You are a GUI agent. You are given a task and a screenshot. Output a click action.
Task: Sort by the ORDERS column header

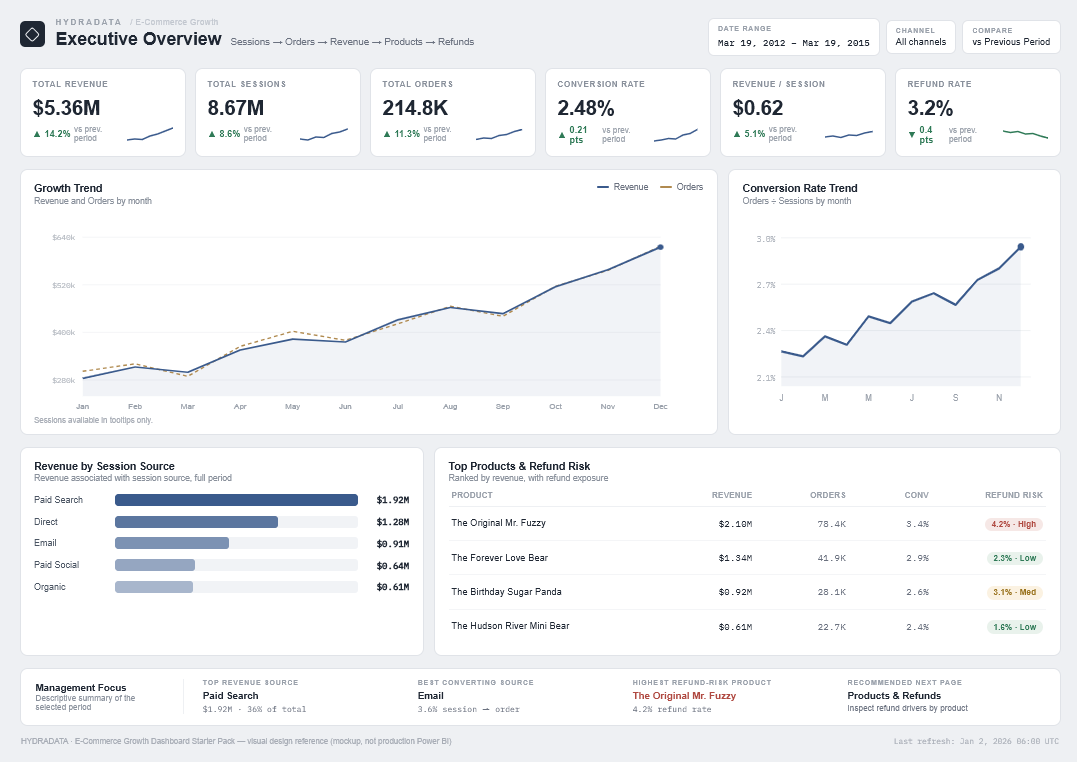point(828,495)
